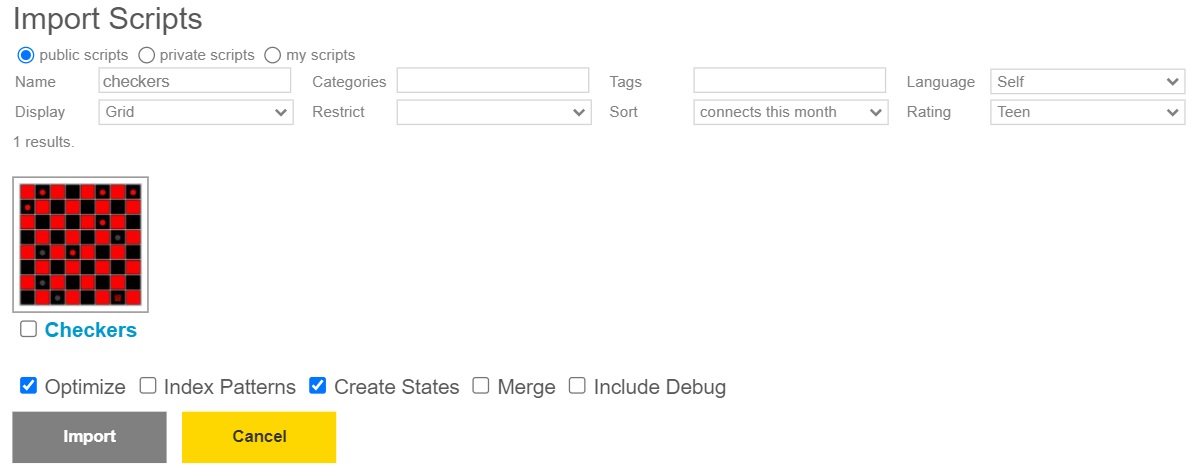
Task: Focus the Categories input box
Action: tap(493, 81)
